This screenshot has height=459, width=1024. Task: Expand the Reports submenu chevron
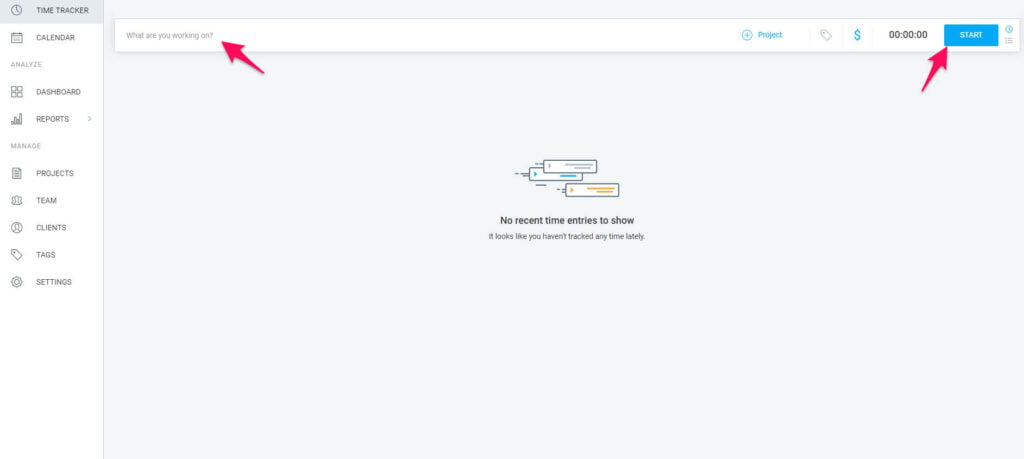pos(89,119)
